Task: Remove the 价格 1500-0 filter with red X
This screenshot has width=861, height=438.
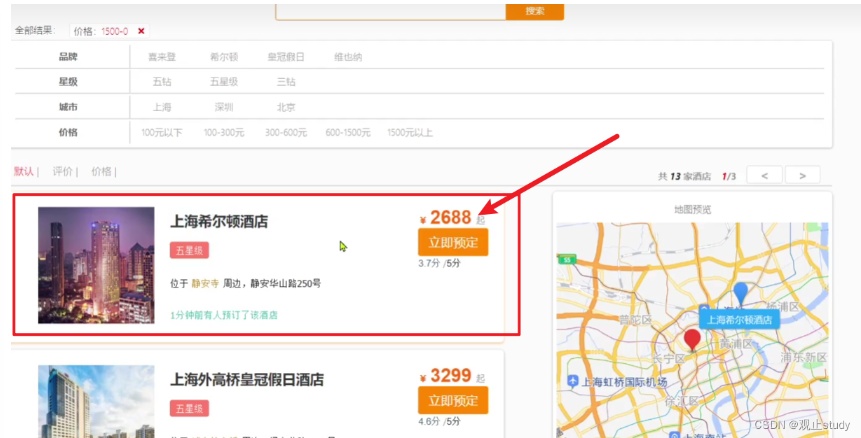Action: click(141, 31)
